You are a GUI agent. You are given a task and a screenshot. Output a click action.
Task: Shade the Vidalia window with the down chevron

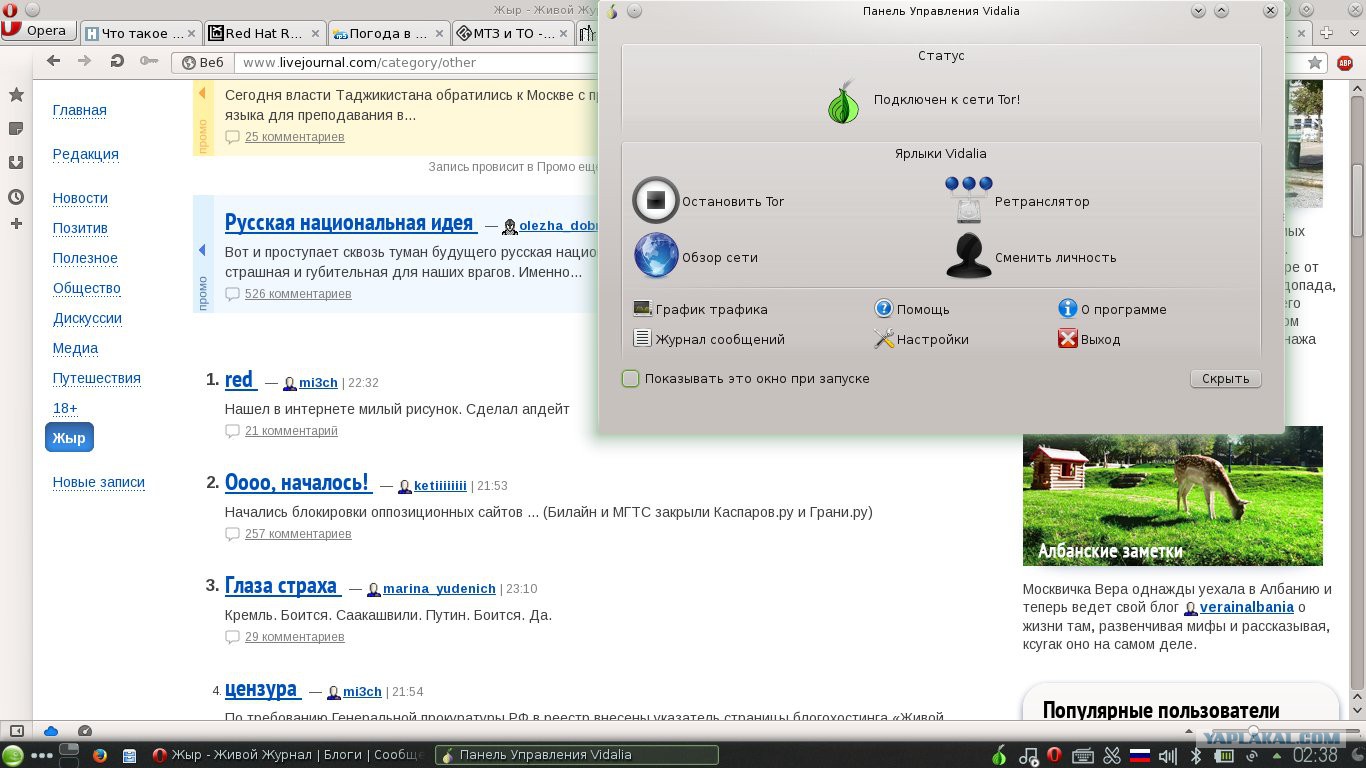pyautogui.click(x=1199, y=11)
